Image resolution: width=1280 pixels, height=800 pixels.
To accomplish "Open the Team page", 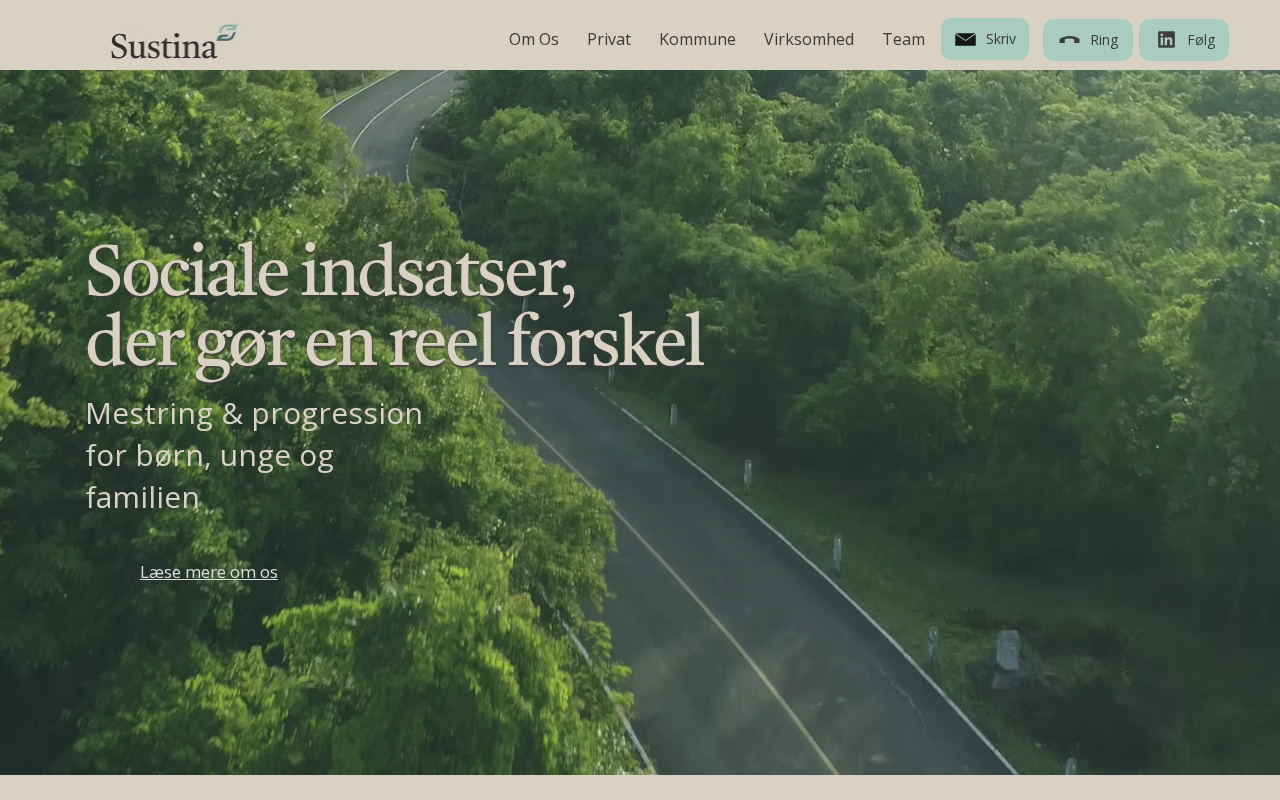I will pos(904,39).
